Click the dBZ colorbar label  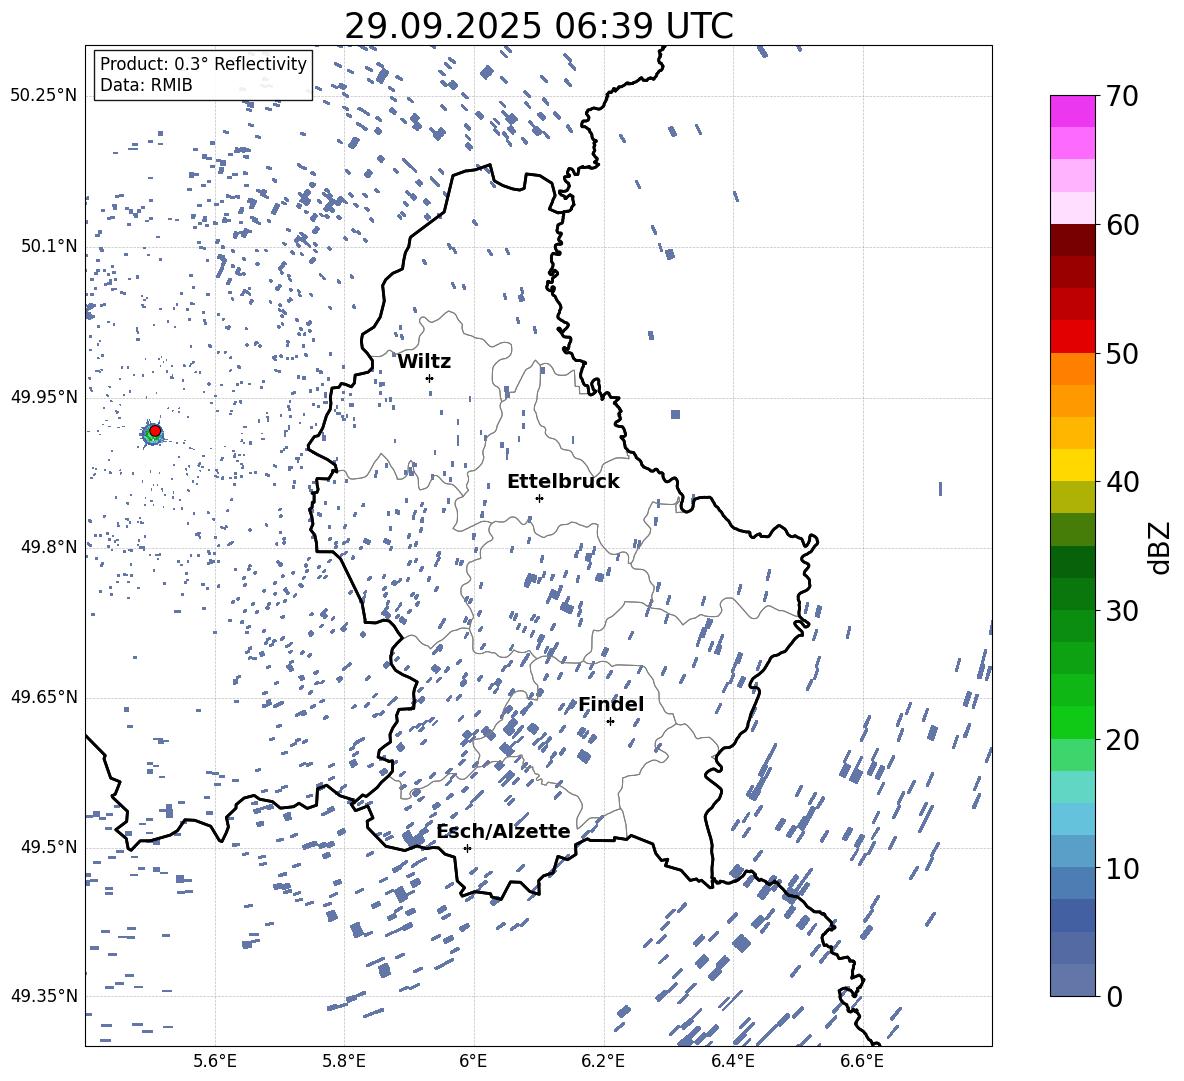tap(1161, 547)
